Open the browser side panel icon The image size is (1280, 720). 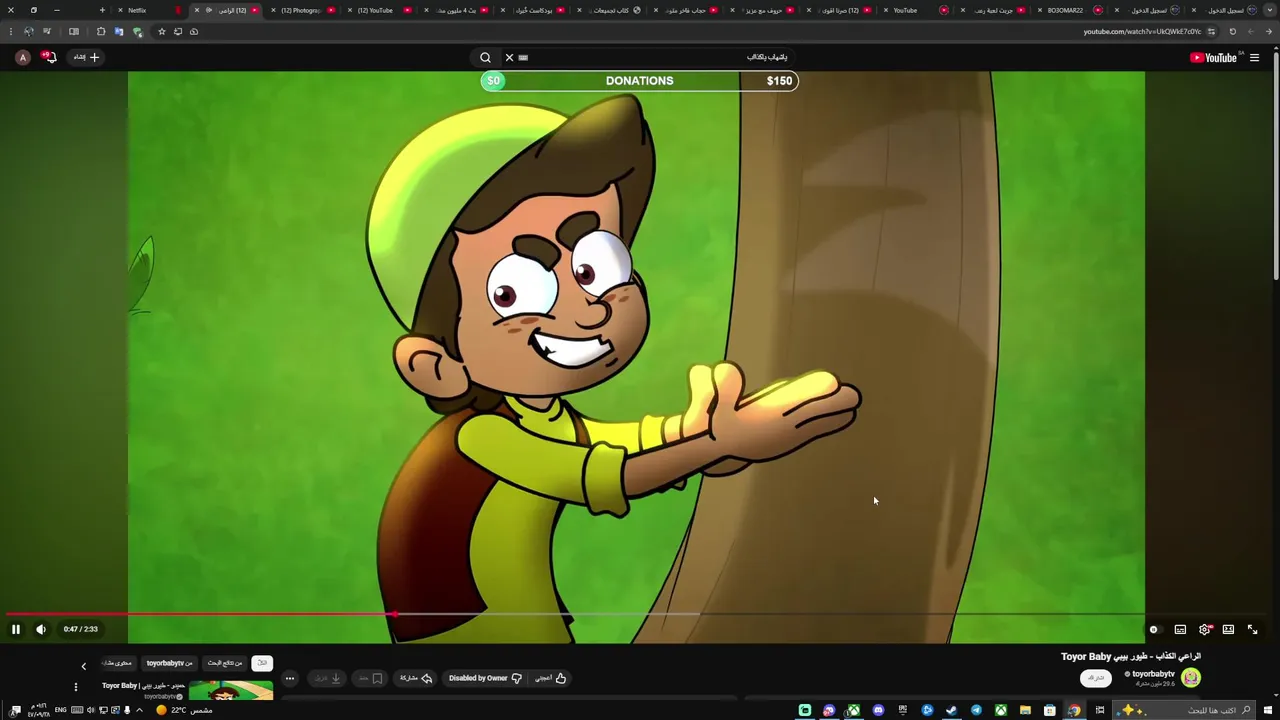coord(74,31)
